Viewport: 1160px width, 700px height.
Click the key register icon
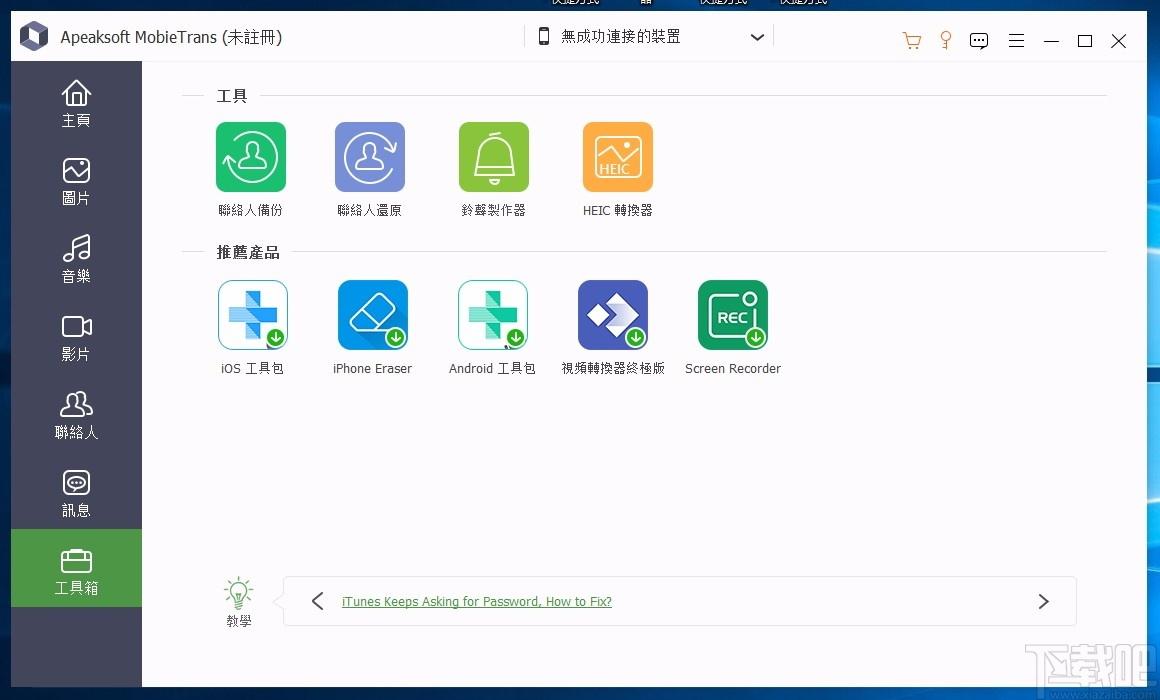945,40
